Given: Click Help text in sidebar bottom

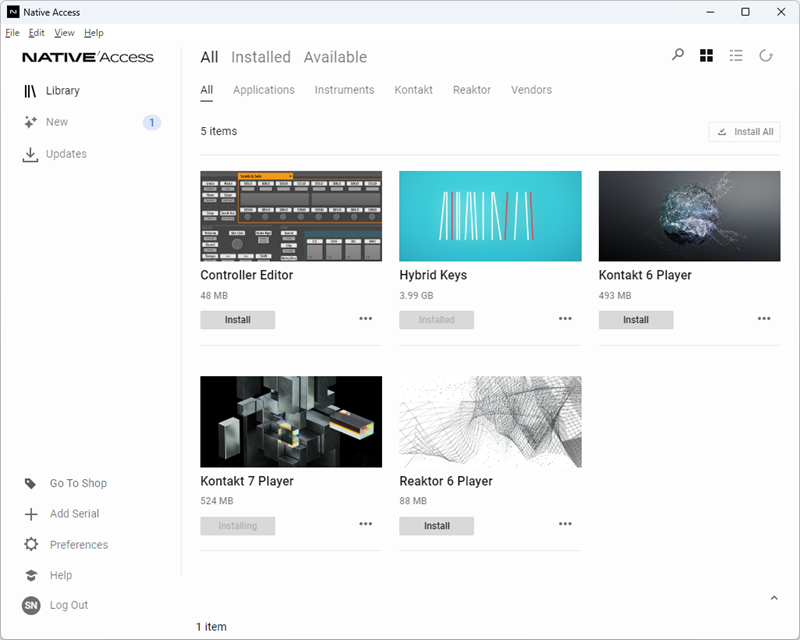Looking at the screenshot, I should [x=61, y=575].
